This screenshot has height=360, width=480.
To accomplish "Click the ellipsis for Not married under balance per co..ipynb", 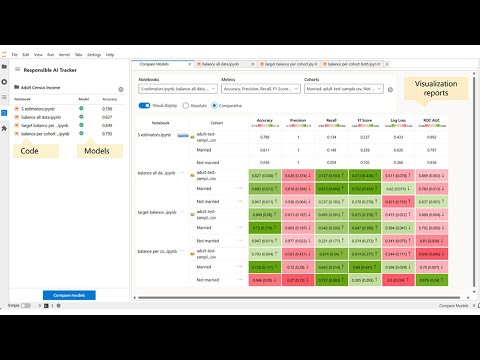I will pyautogui.click(x=240, y=279).
